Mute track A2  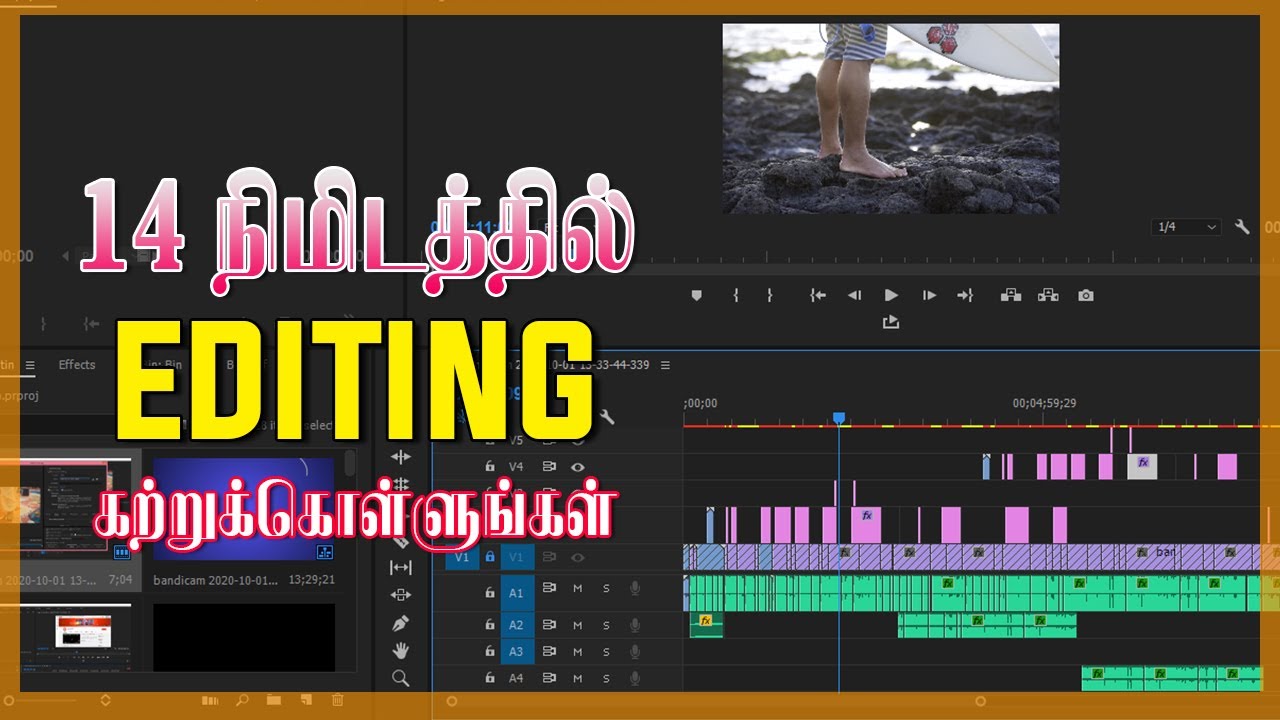[577, 625]
